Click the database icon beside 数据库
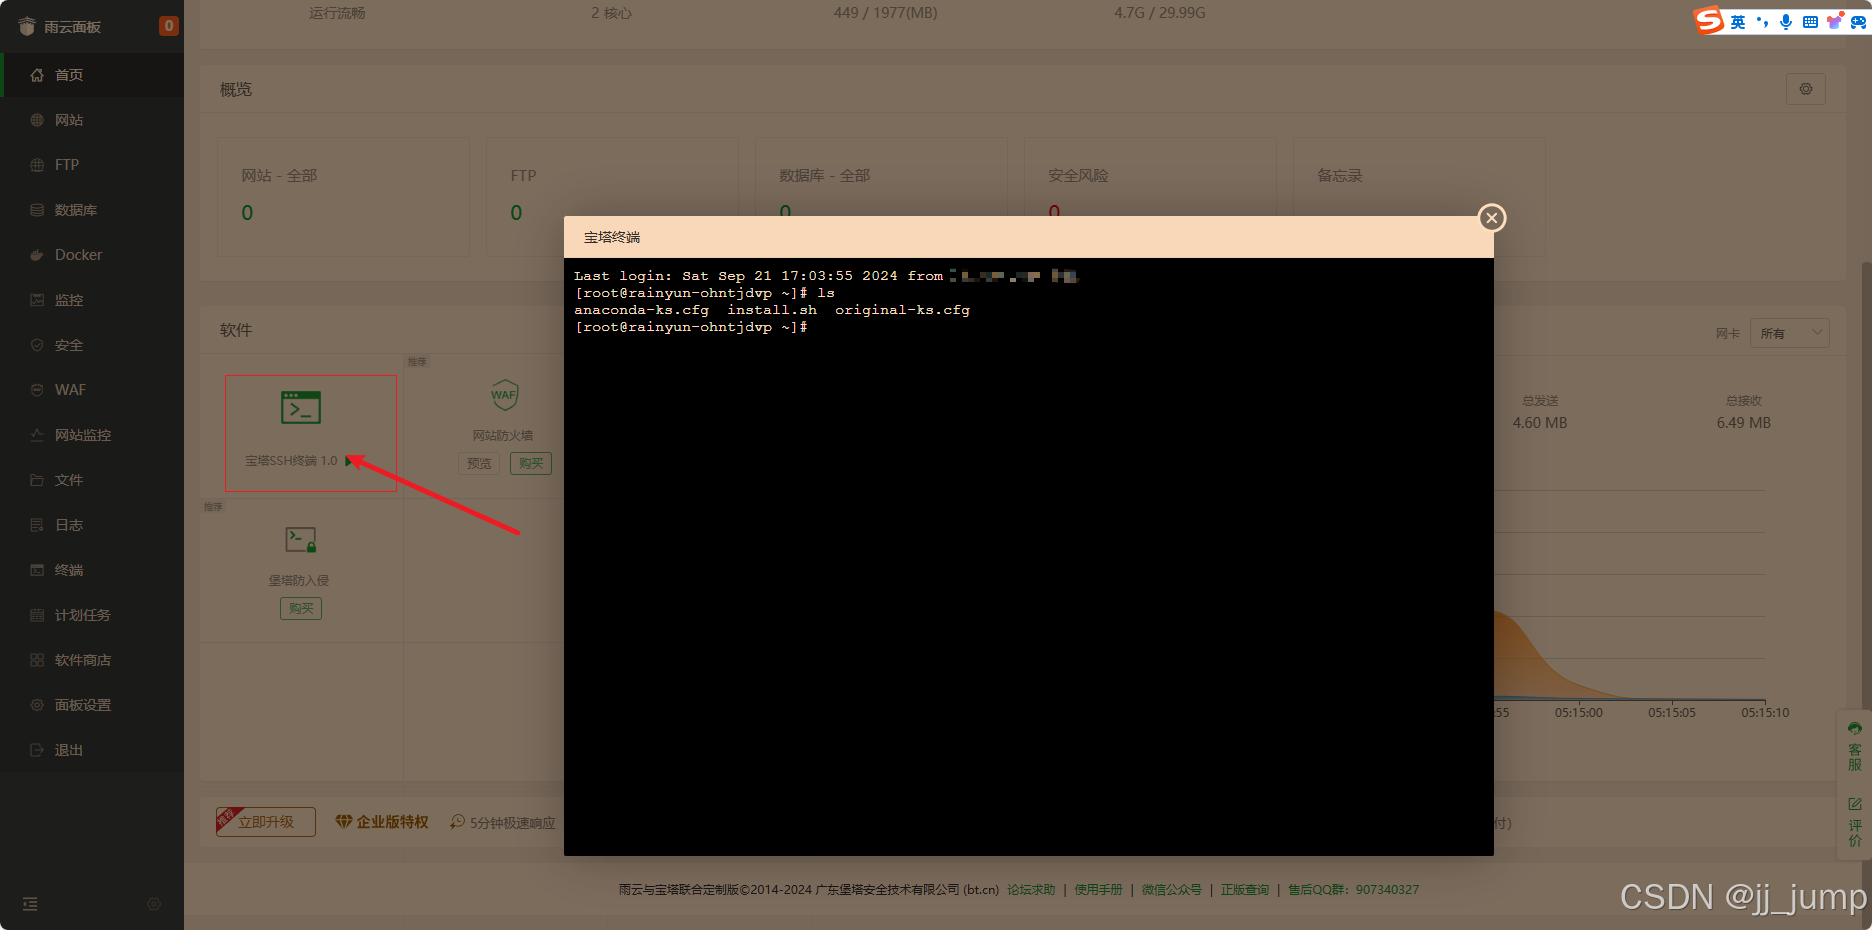 (37, 210)
